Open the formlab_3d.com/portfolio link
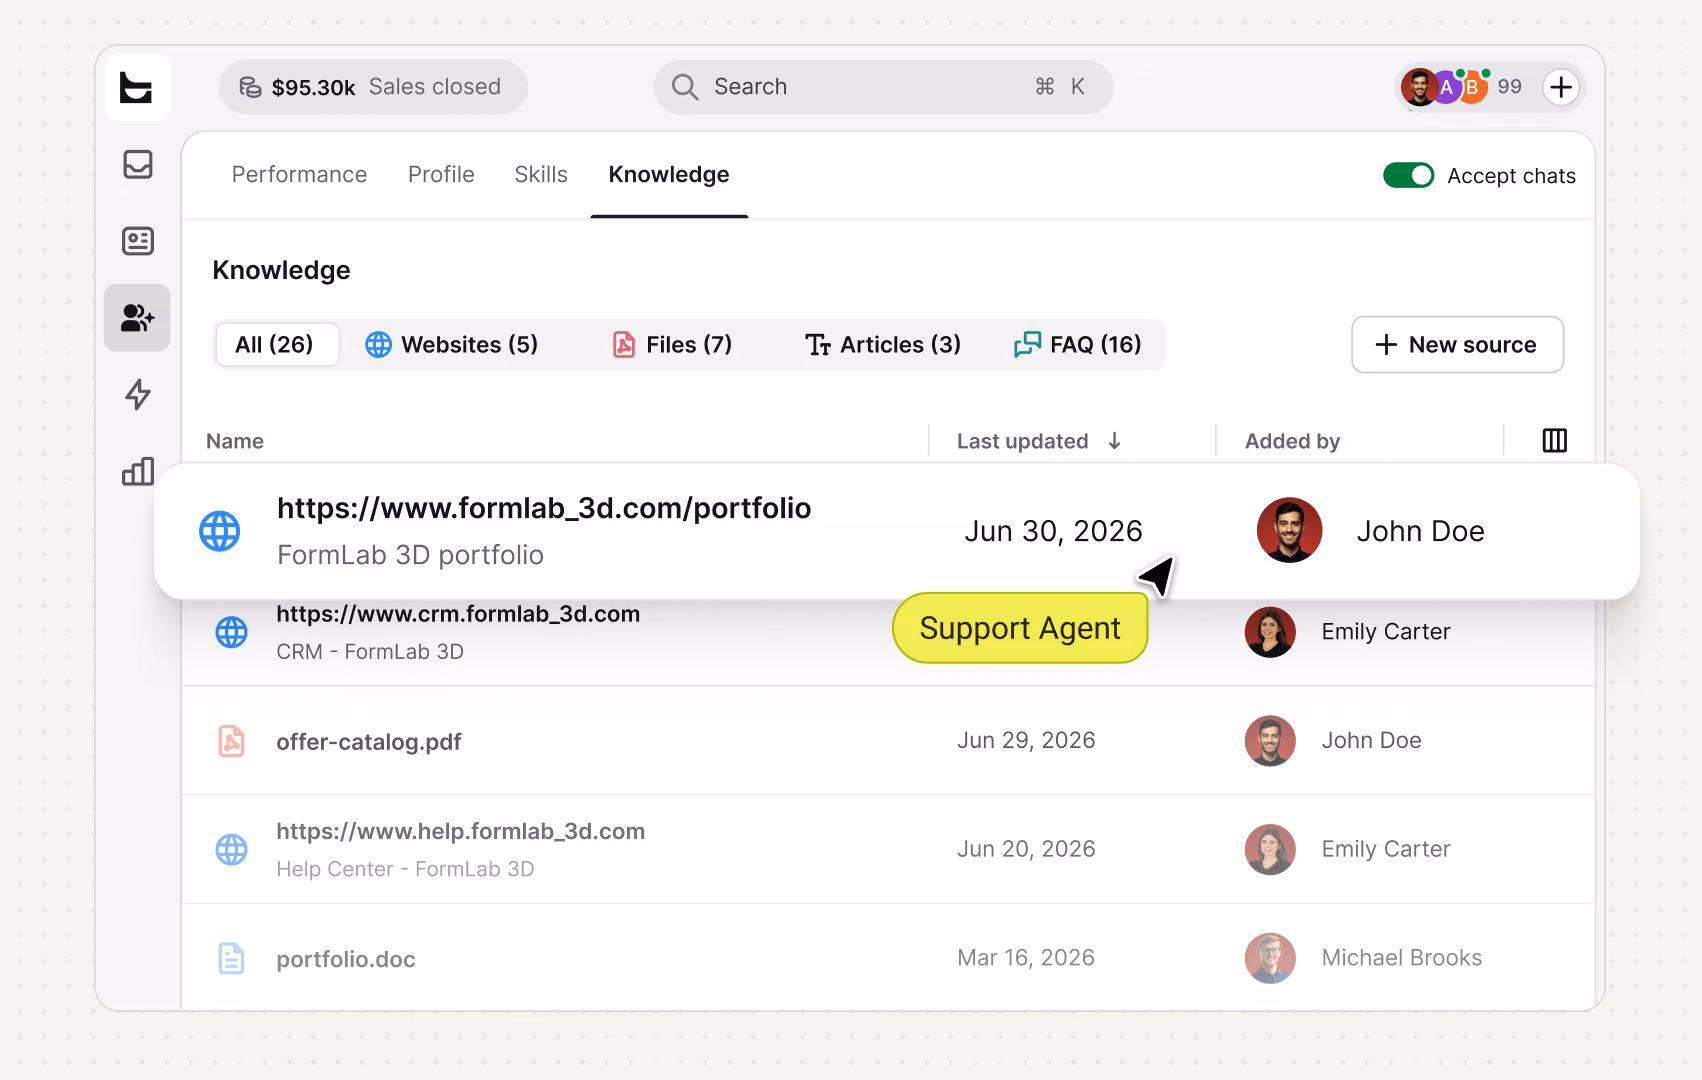Image resolution: width=1702 pixels, height=1080 pixels. pos(544,508)
